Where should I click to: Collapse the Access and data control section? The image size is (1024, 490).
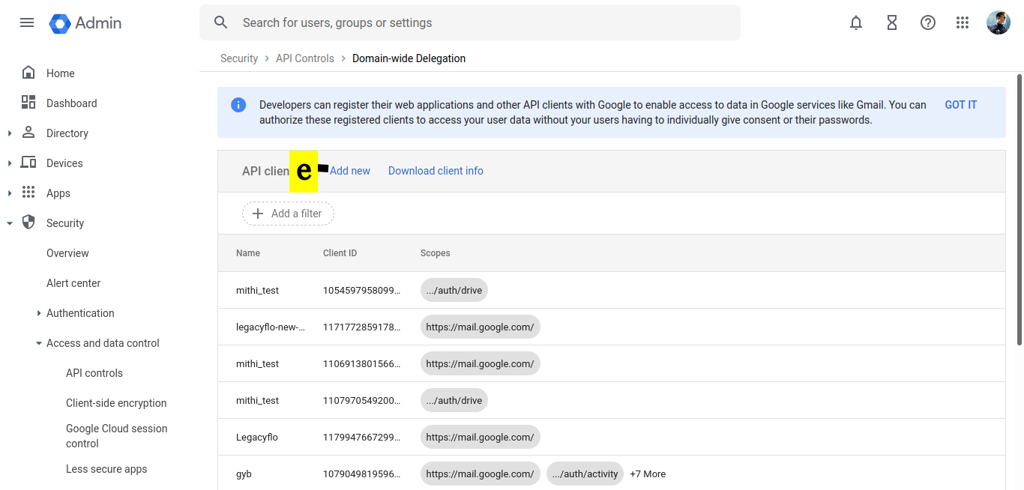pyautogui.click(x=39, y=343)
